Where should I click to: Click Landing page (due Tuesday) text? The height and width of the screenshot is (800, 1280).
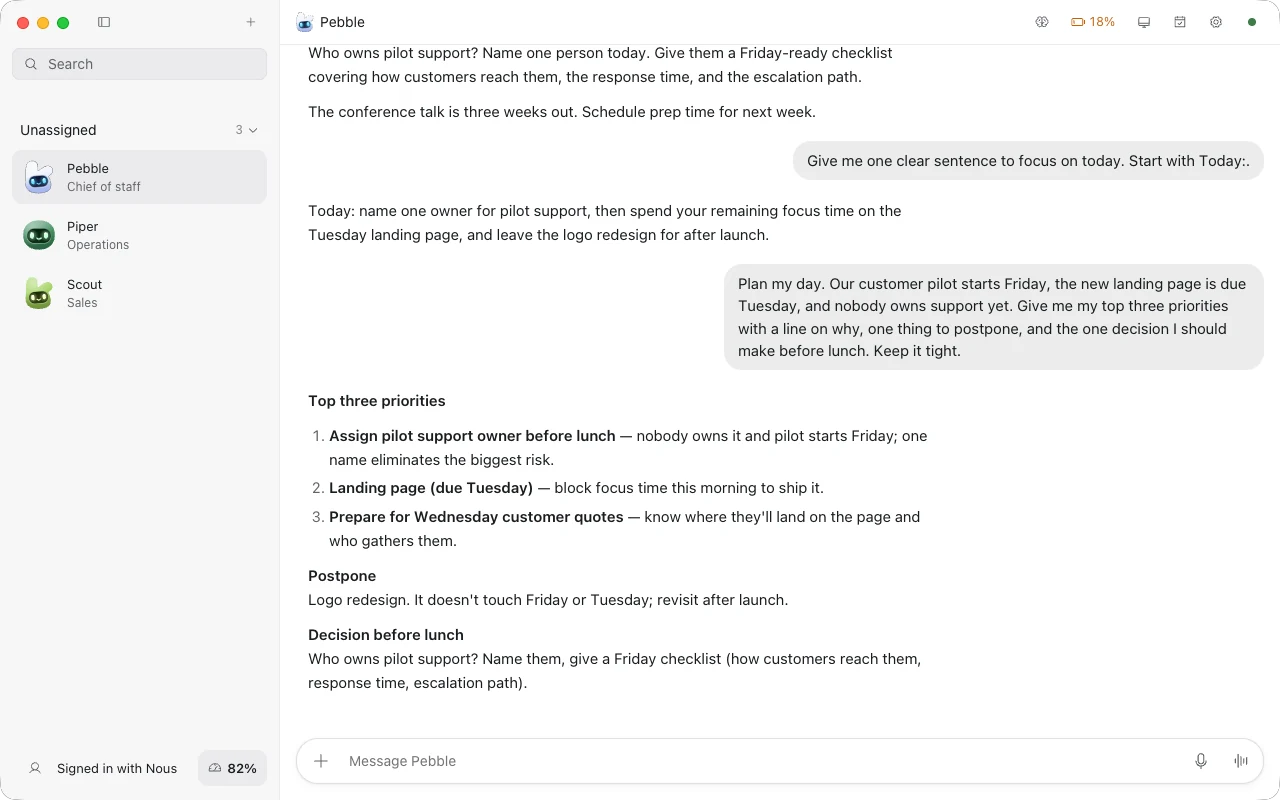(431, 488)
